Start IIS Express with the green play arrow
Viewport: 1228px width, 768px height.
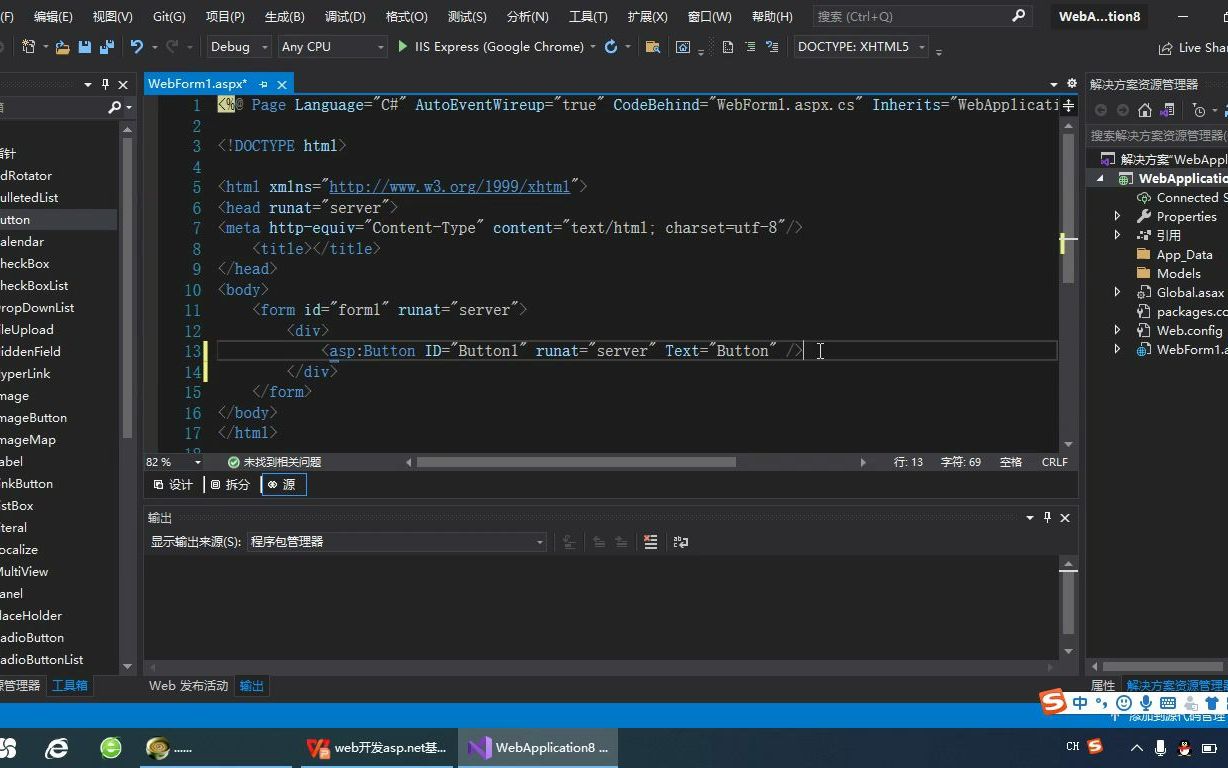(403, 47)
